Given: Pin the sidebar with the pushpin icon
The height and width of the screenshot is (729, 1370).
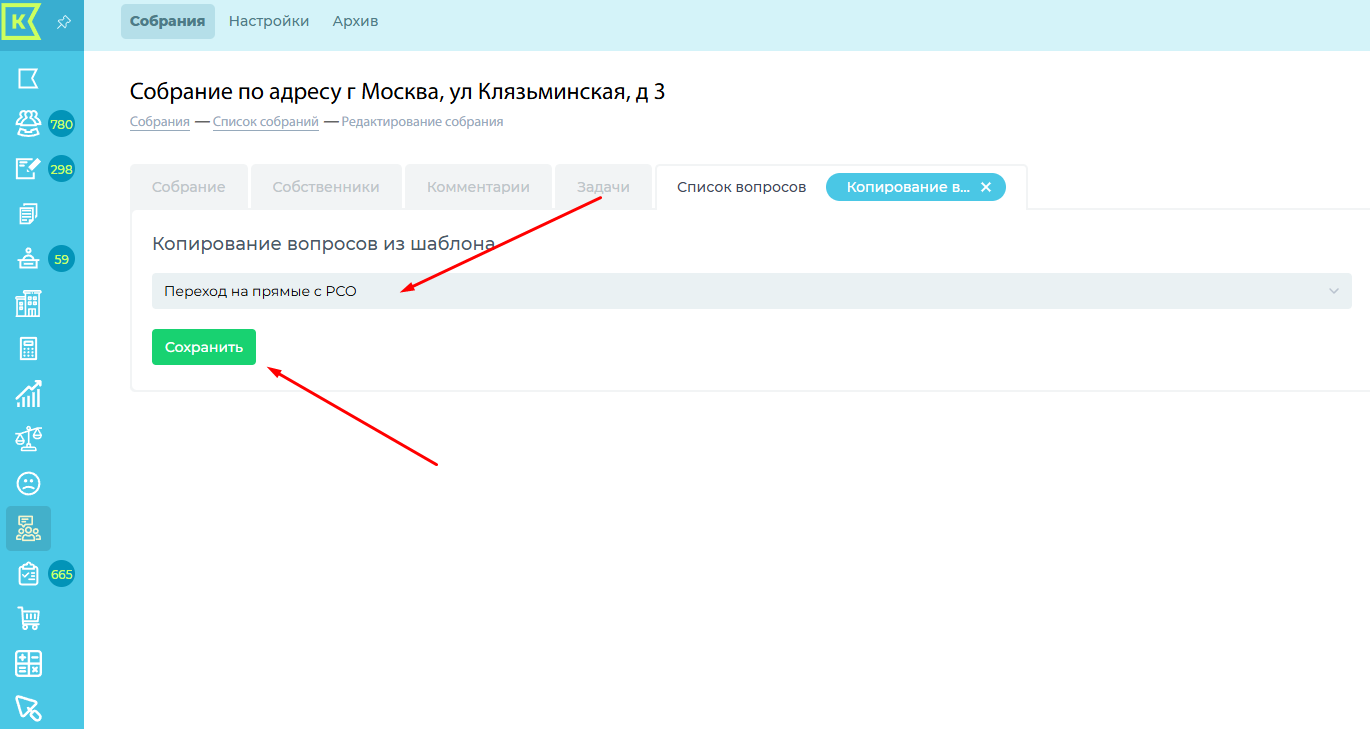Looking at the screenshot, I should [63, 22].
